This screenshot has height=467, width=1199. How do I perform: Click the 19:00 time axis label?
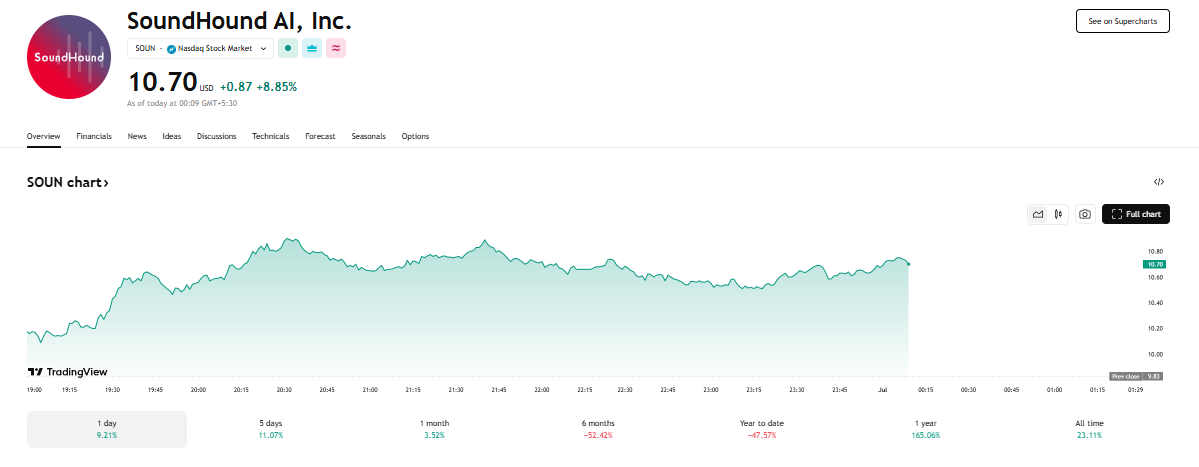[35, 390]
